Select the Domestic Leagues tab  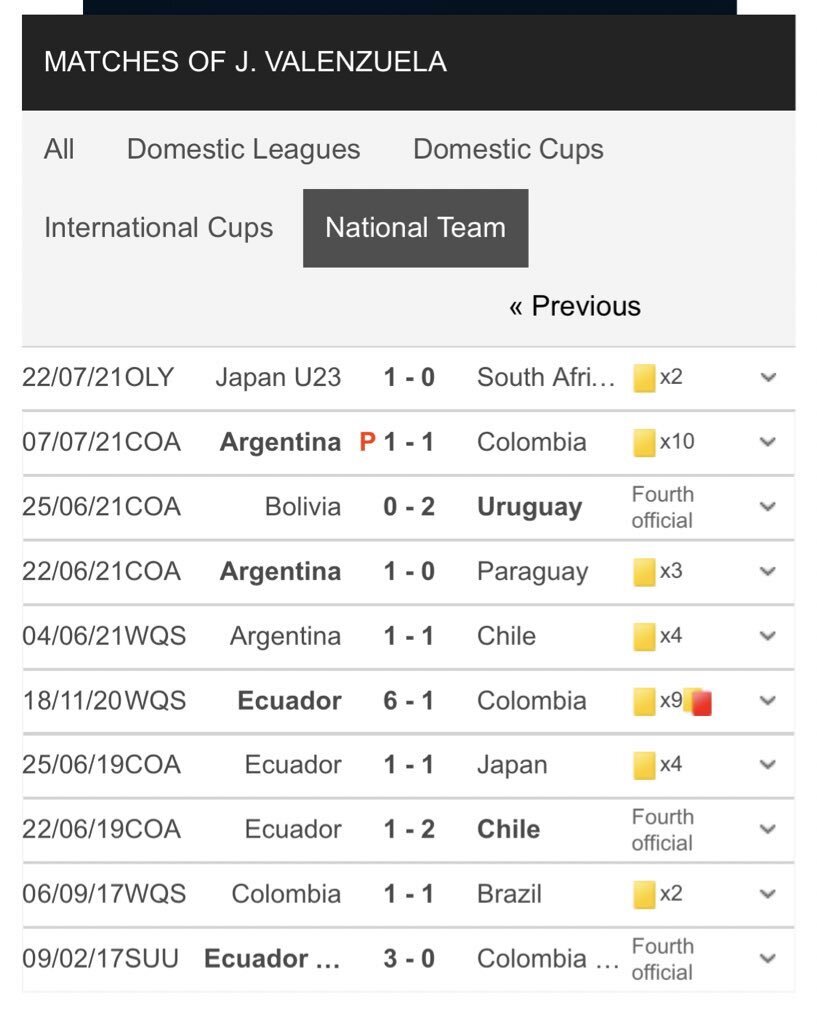click(x=243, y=149)
